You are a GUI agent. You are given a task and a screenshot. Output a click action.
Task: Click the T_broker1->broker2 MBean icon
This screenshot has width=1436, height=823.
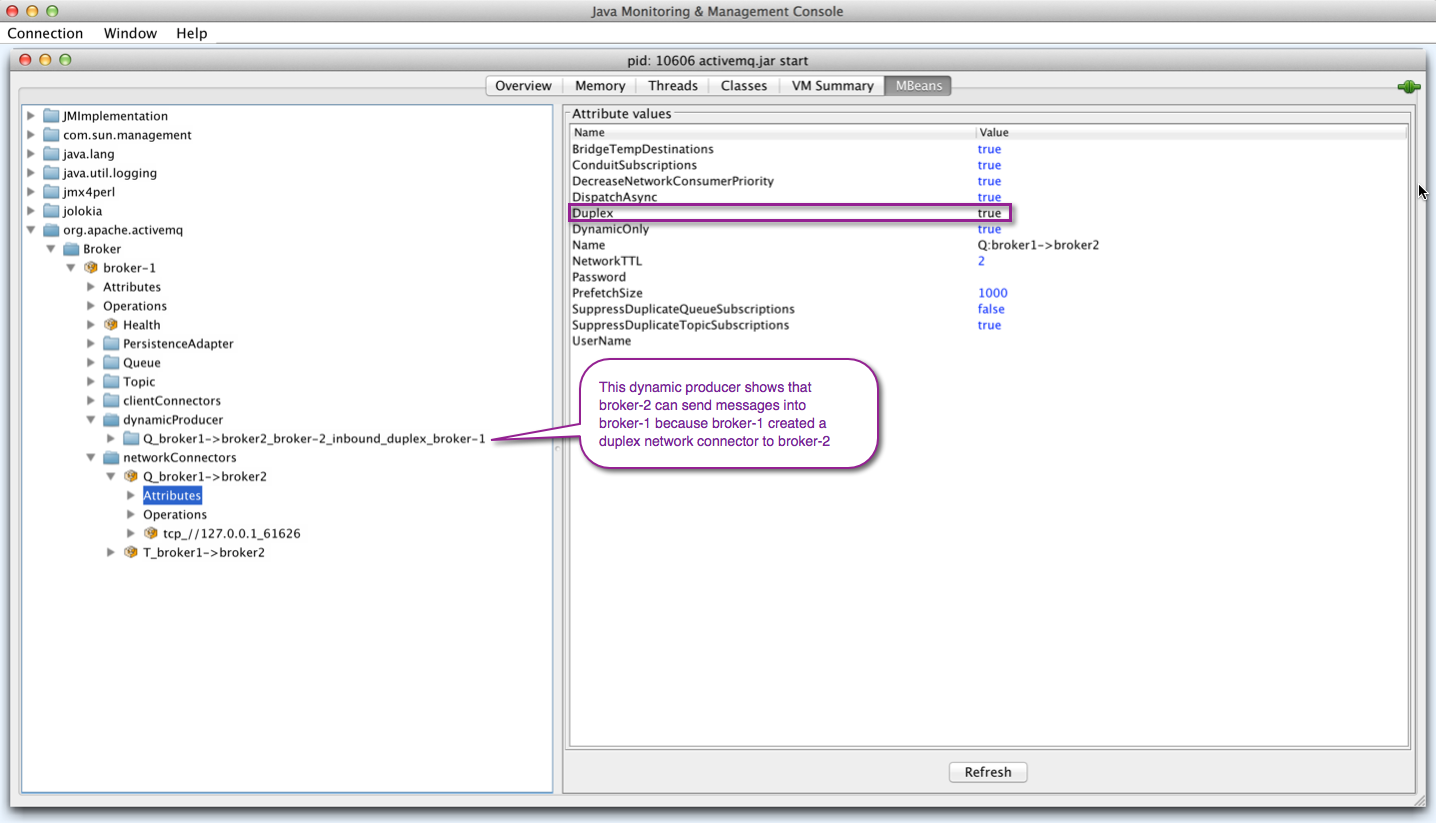pyautogui.click(x=131, y=553)
